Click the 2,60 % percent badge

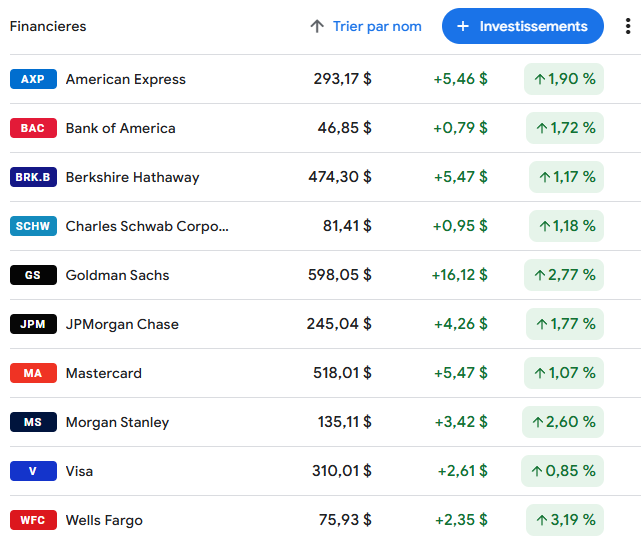563,422
